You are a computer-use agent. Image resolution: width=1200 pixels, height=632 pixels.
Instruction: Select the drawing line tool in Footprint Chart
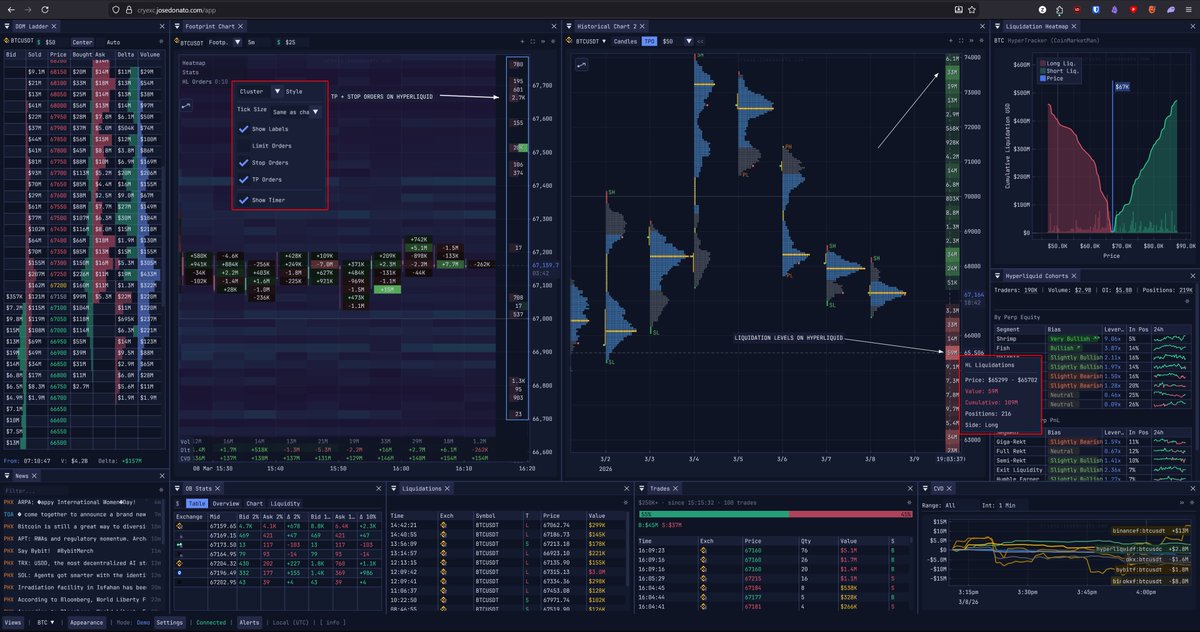pyautogui.click(x=188, y=105)
